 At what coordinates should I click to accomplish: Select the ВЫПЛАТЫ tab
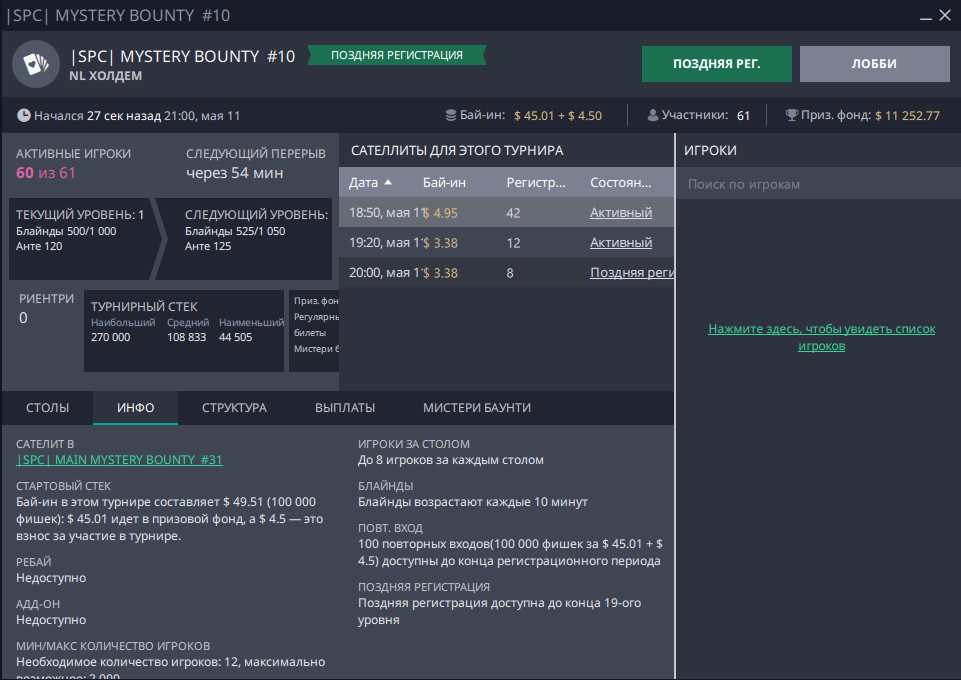[345, 408]
